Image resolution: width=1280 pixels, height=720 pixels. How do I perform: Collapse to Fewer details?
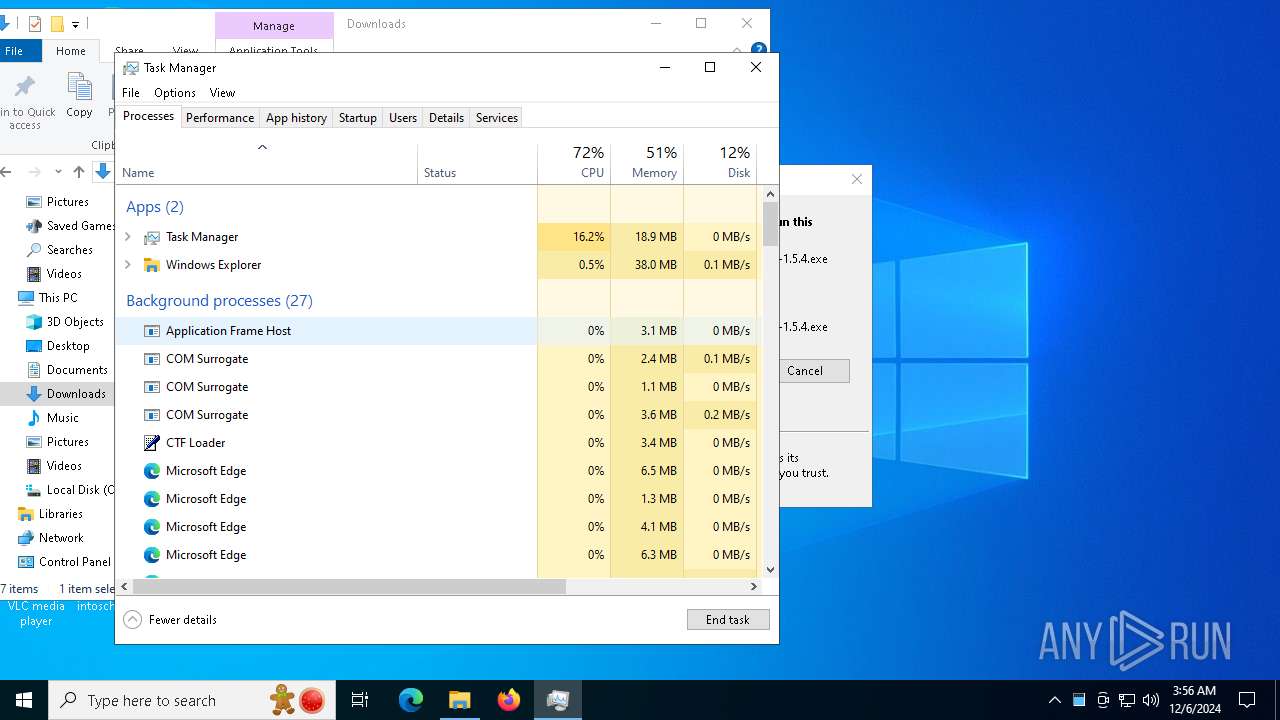[170, 620]
